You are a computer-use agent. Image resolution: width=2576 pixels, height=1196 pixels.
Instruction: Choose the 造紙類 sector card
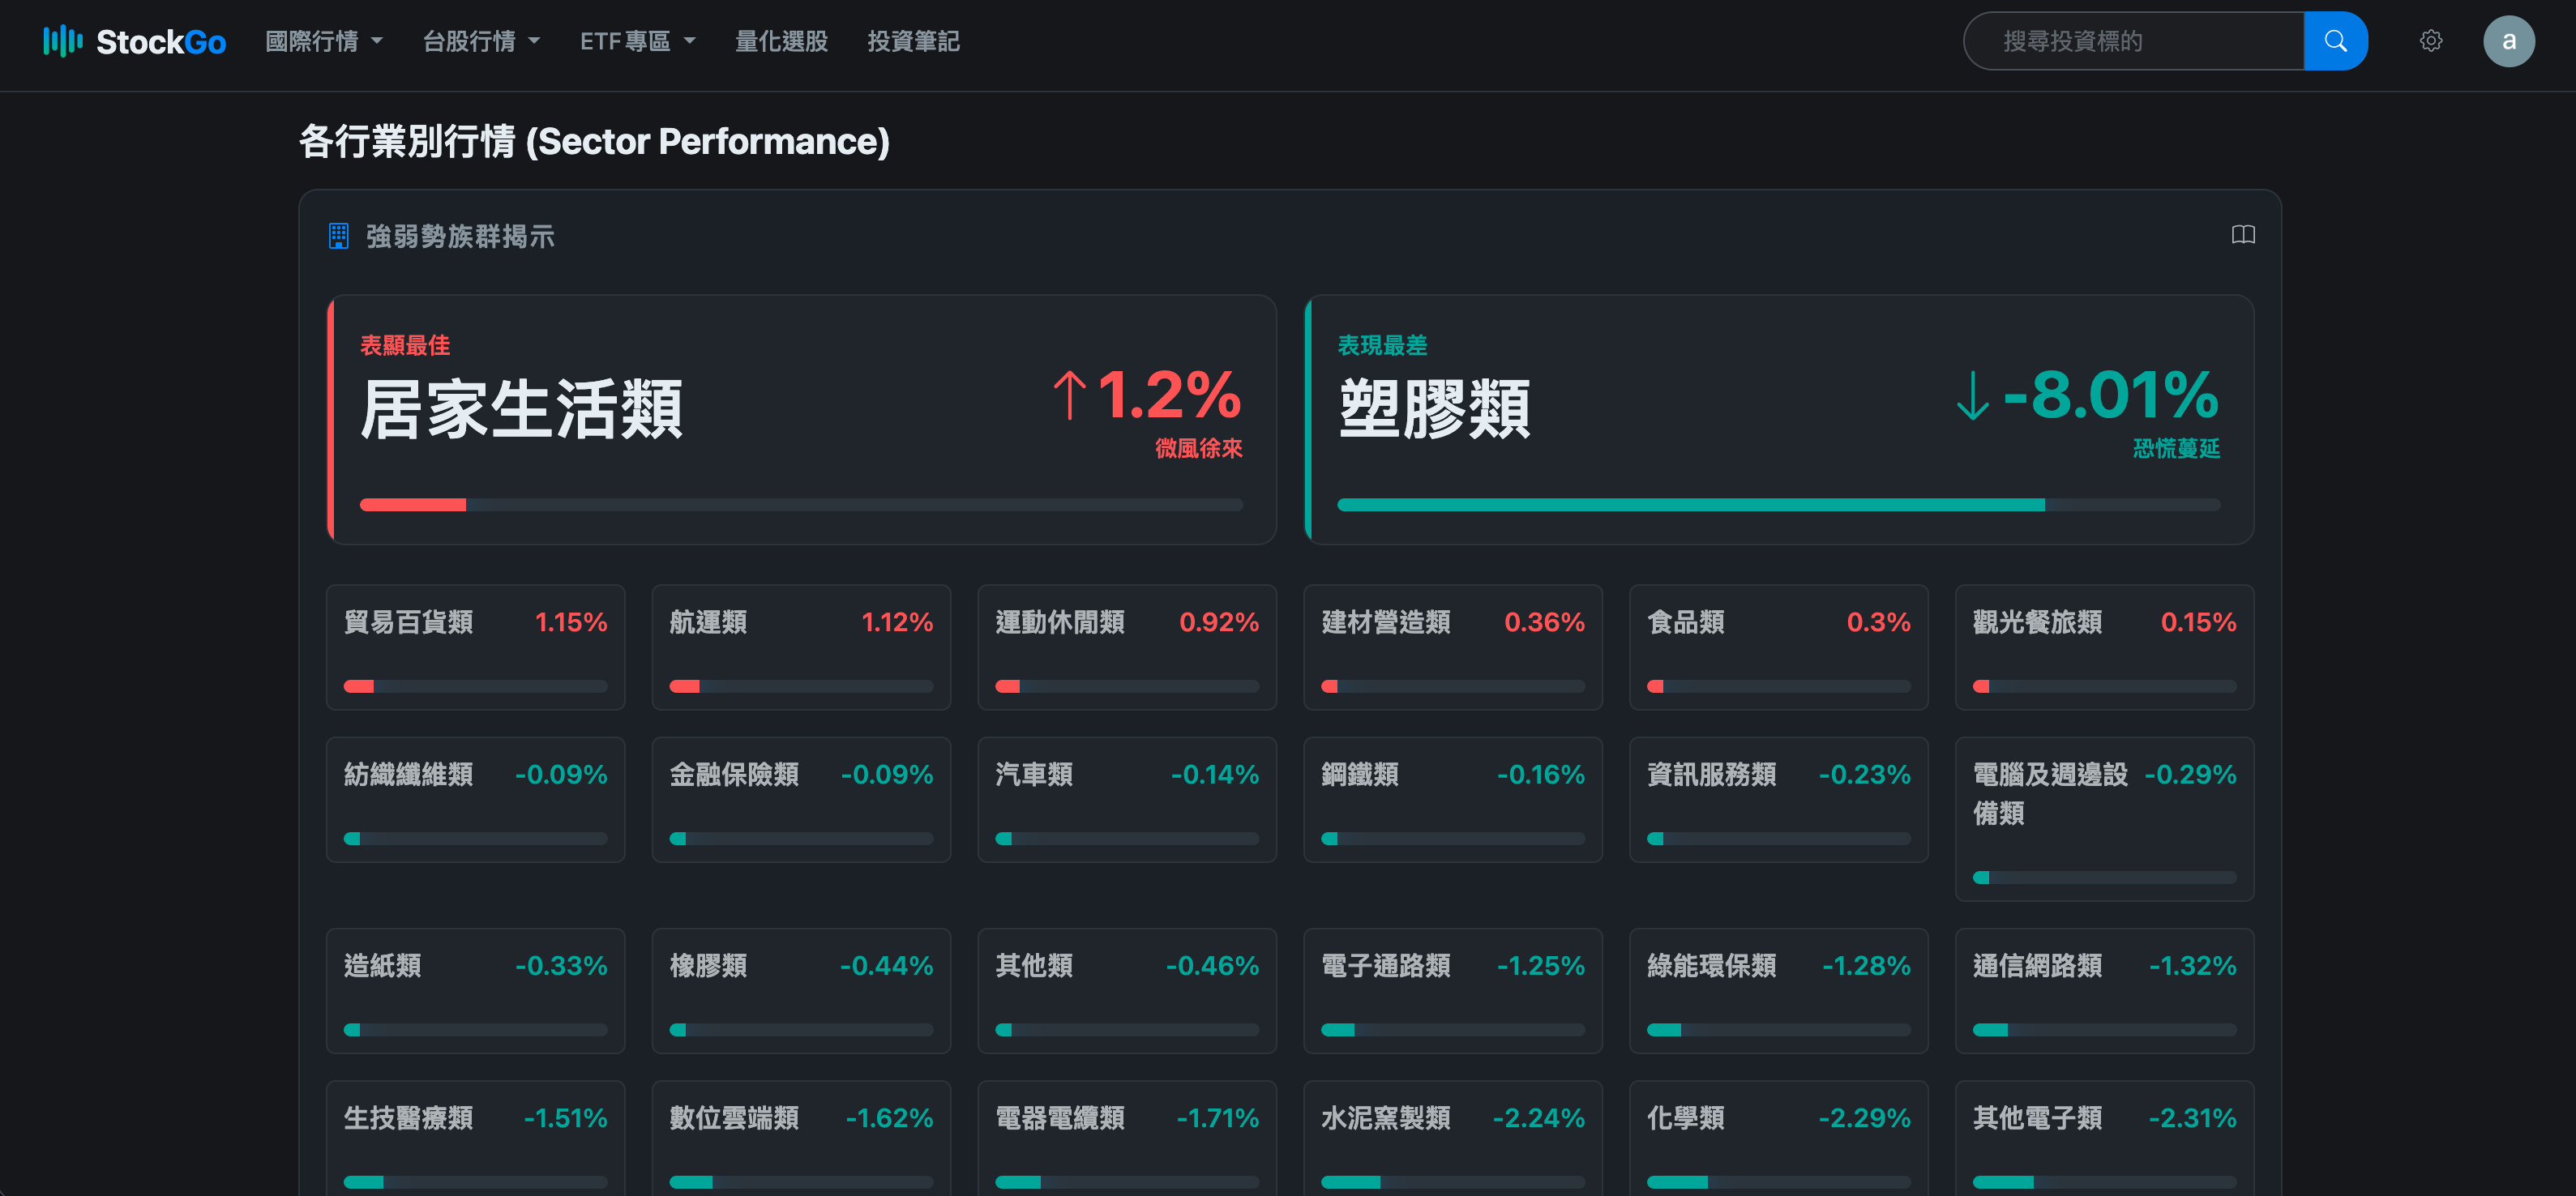click(x=476, y=990)
